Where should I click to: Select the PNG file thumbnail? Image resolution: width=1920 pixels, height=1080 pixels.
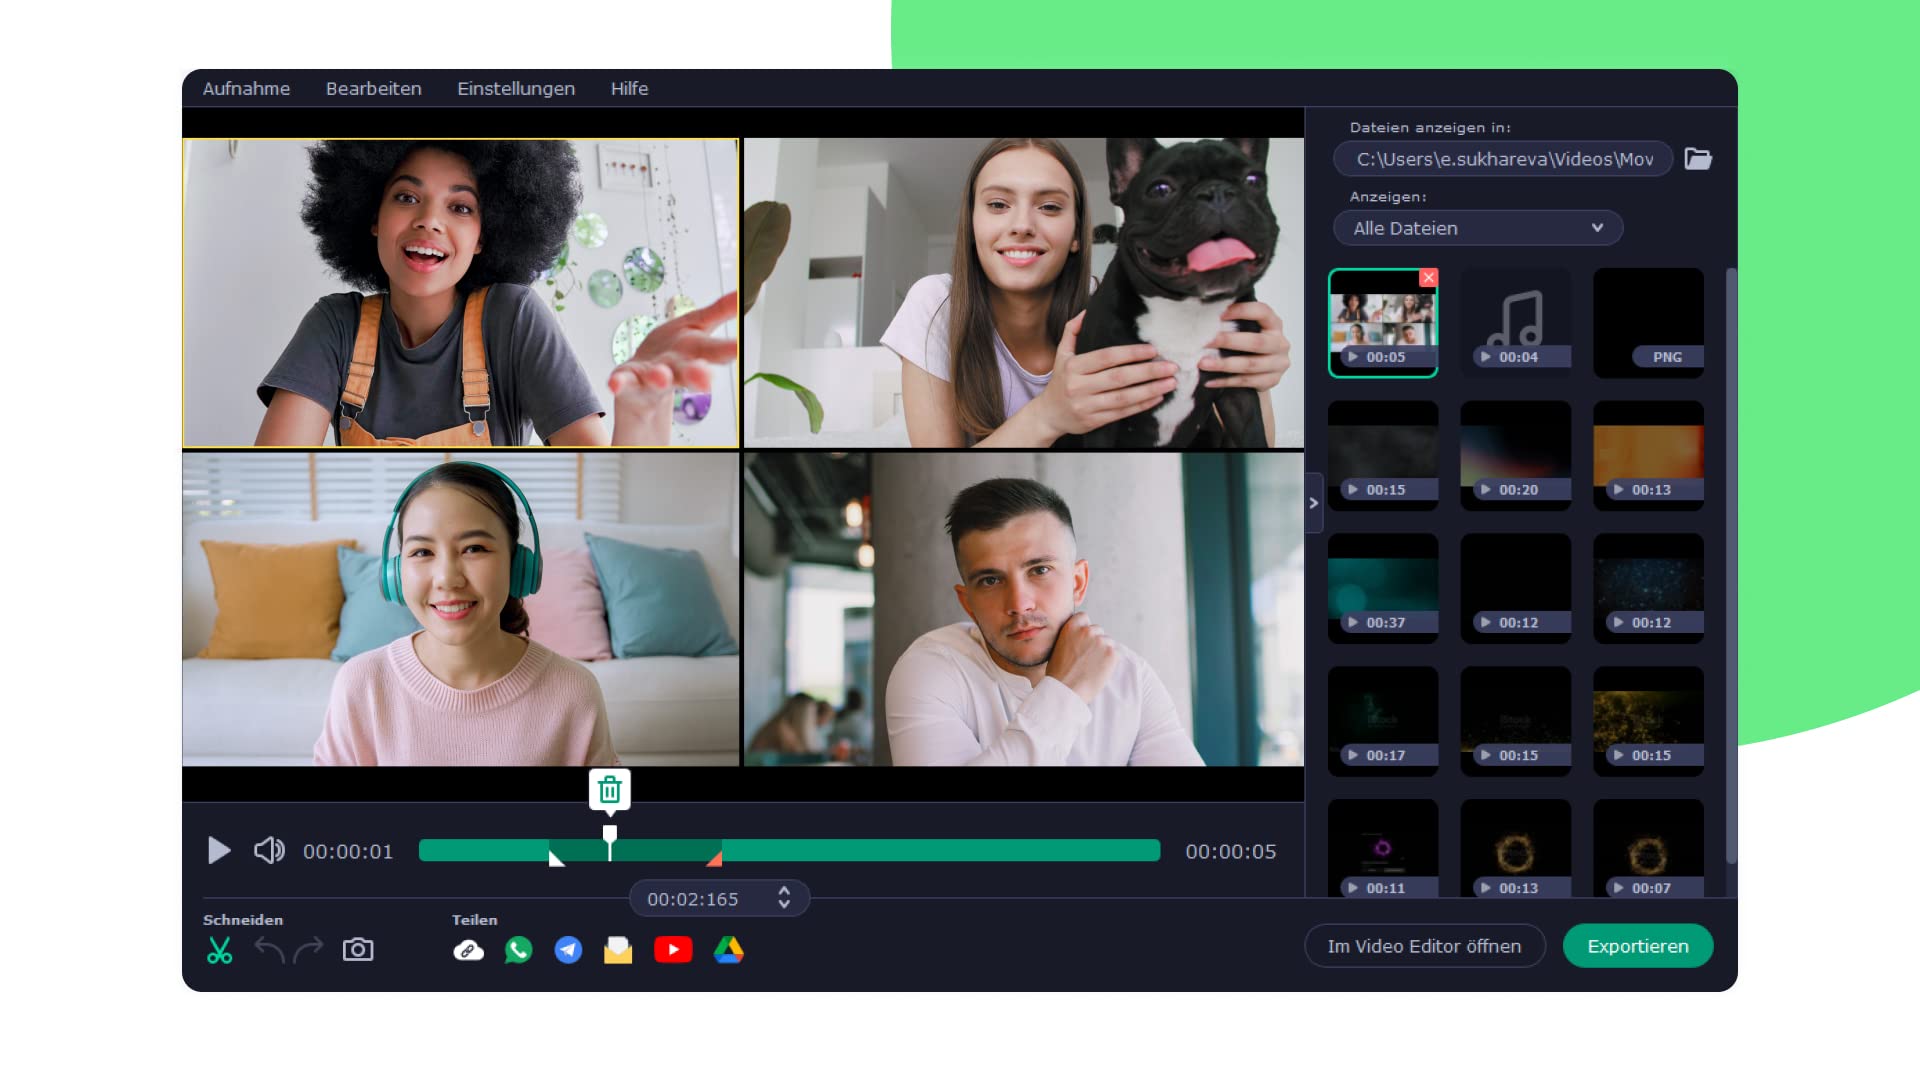click(x=1648, y=323)
